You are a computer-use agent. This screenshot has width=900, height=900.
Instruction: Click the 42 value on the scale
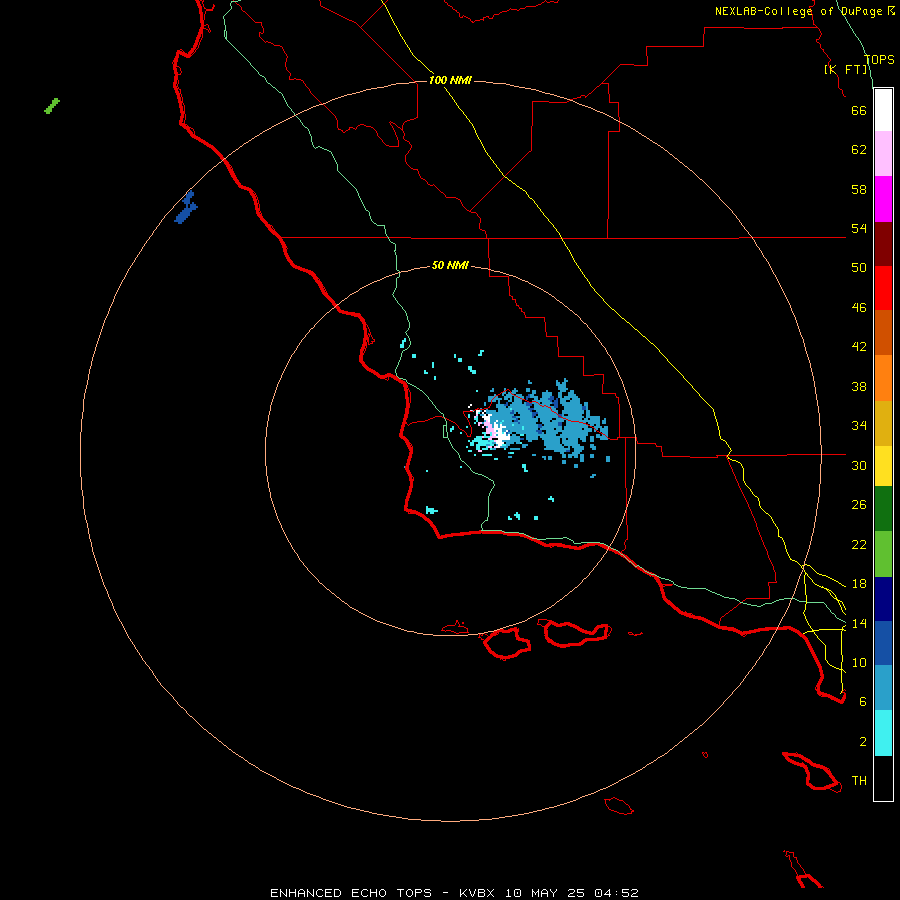[x=859, y=346]
